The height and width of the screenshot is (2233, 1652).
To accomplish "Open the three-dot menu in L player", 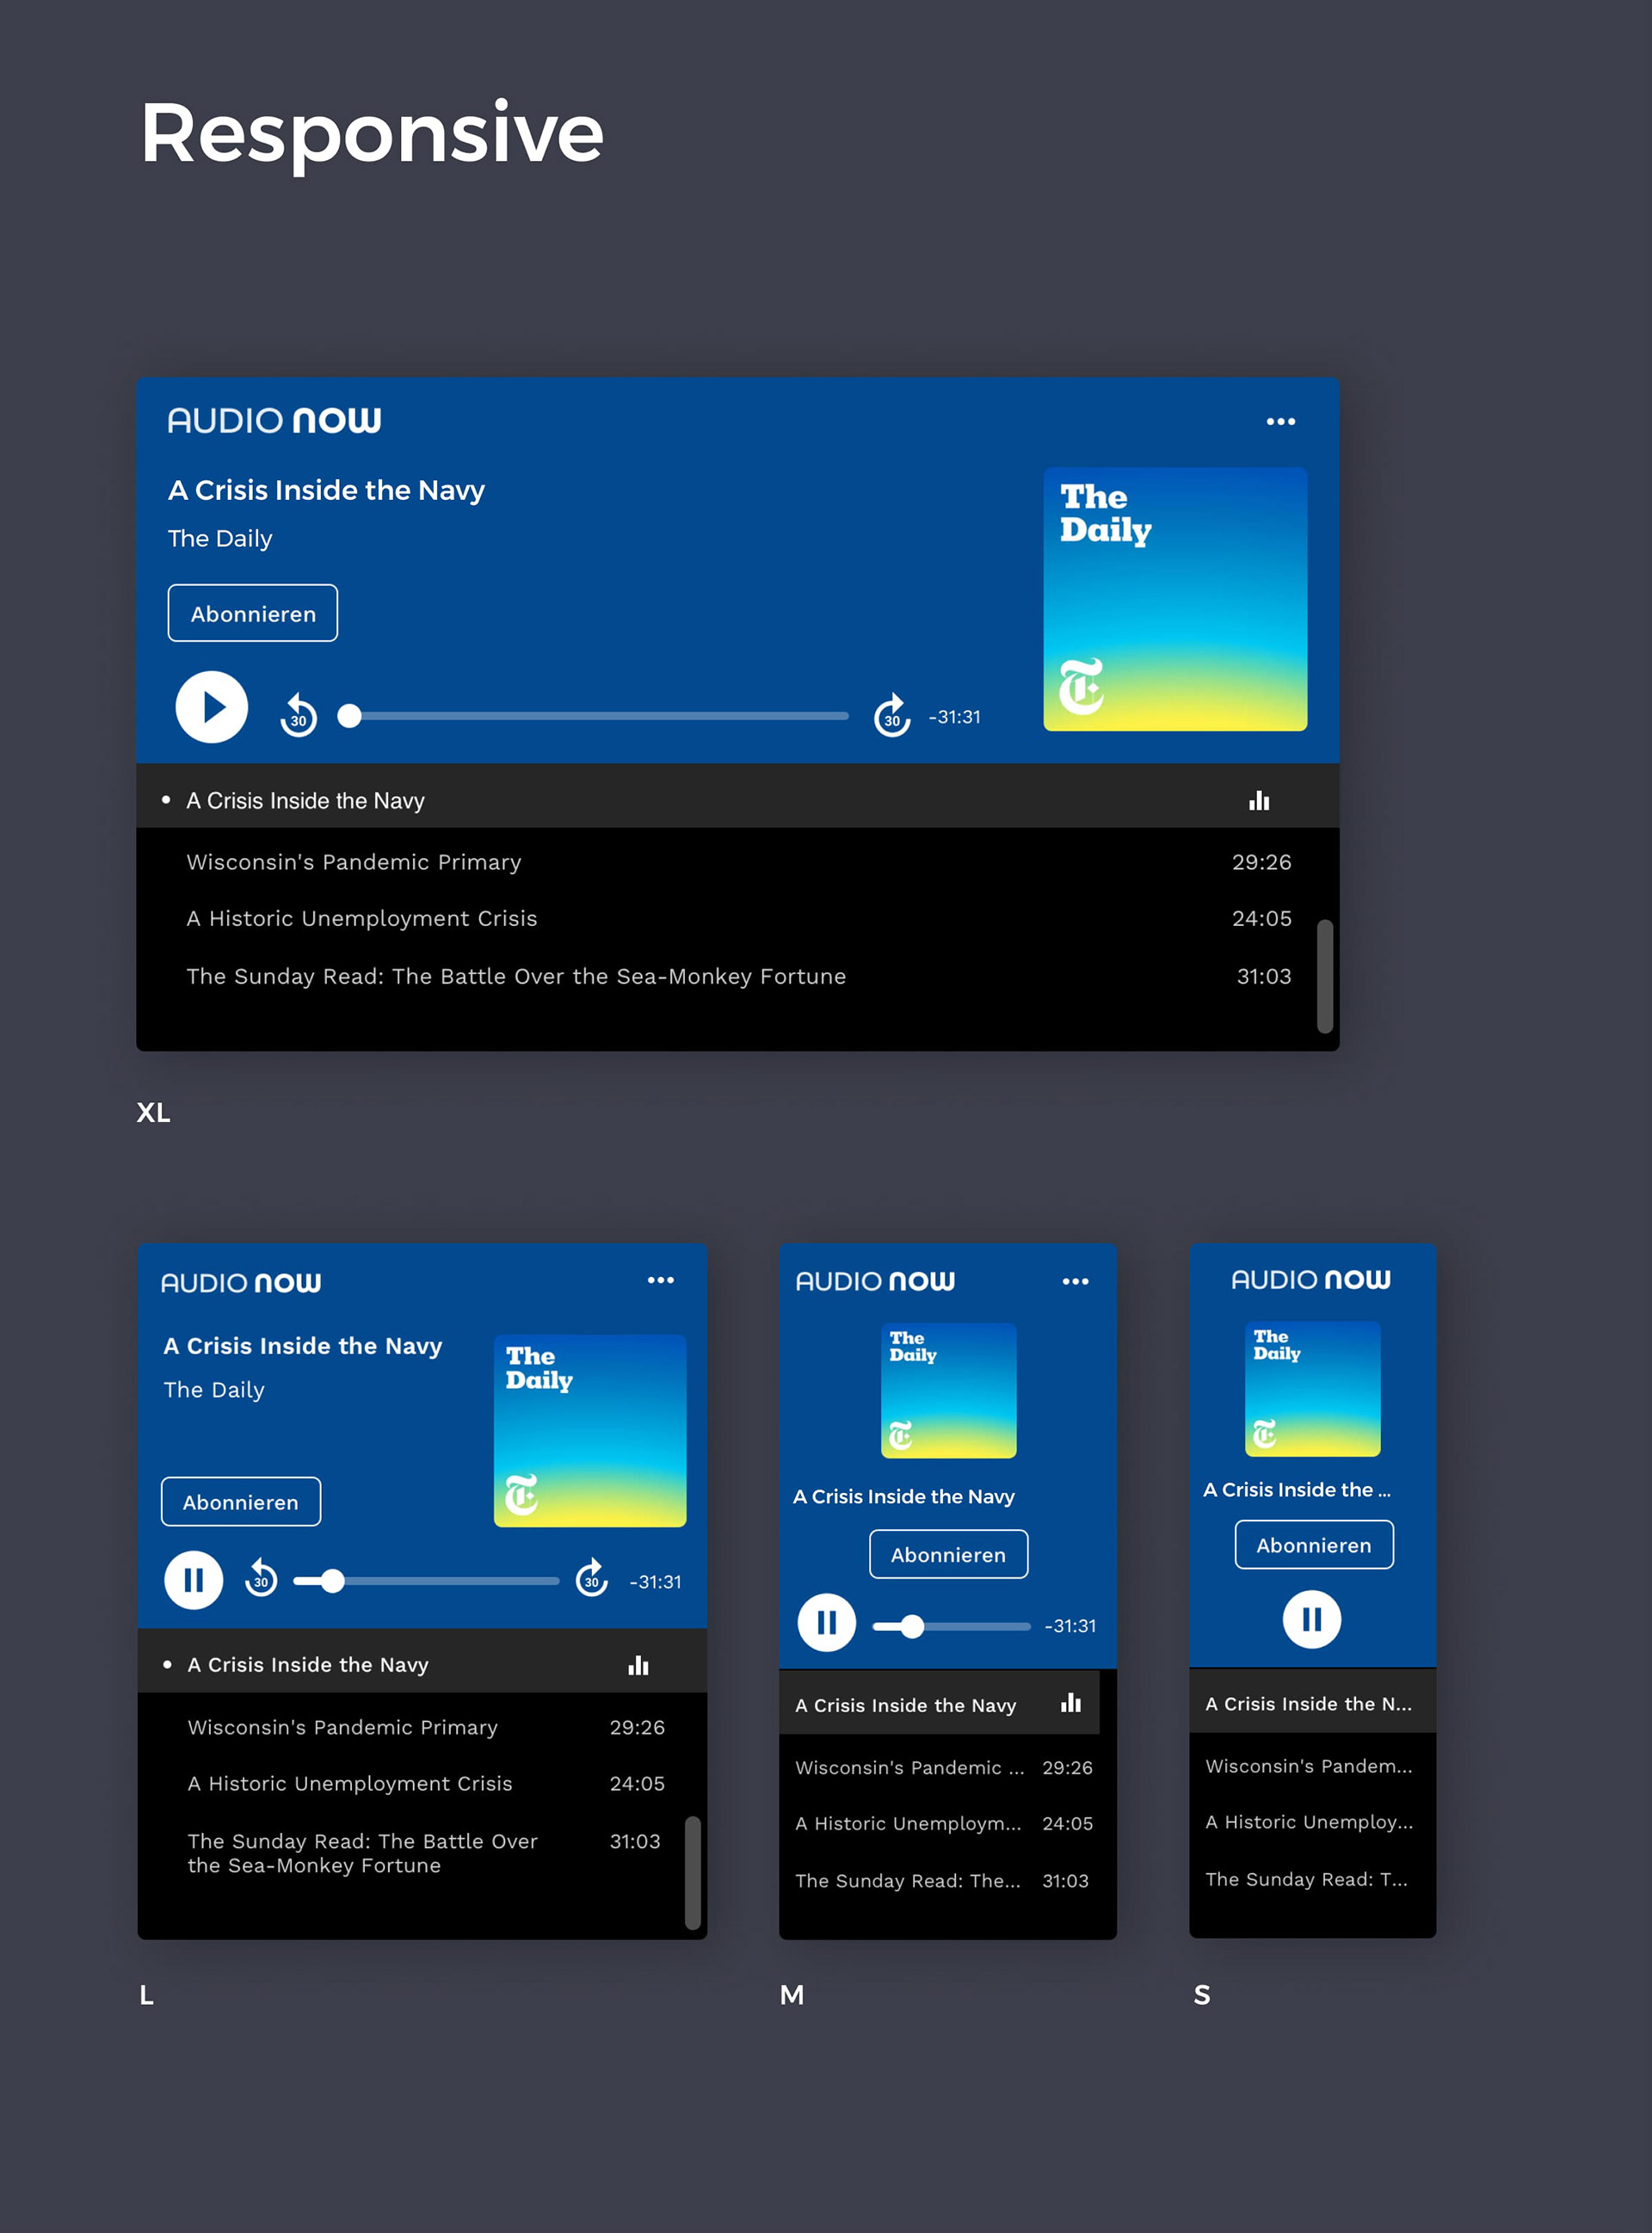I will (x=660, y=1280).
